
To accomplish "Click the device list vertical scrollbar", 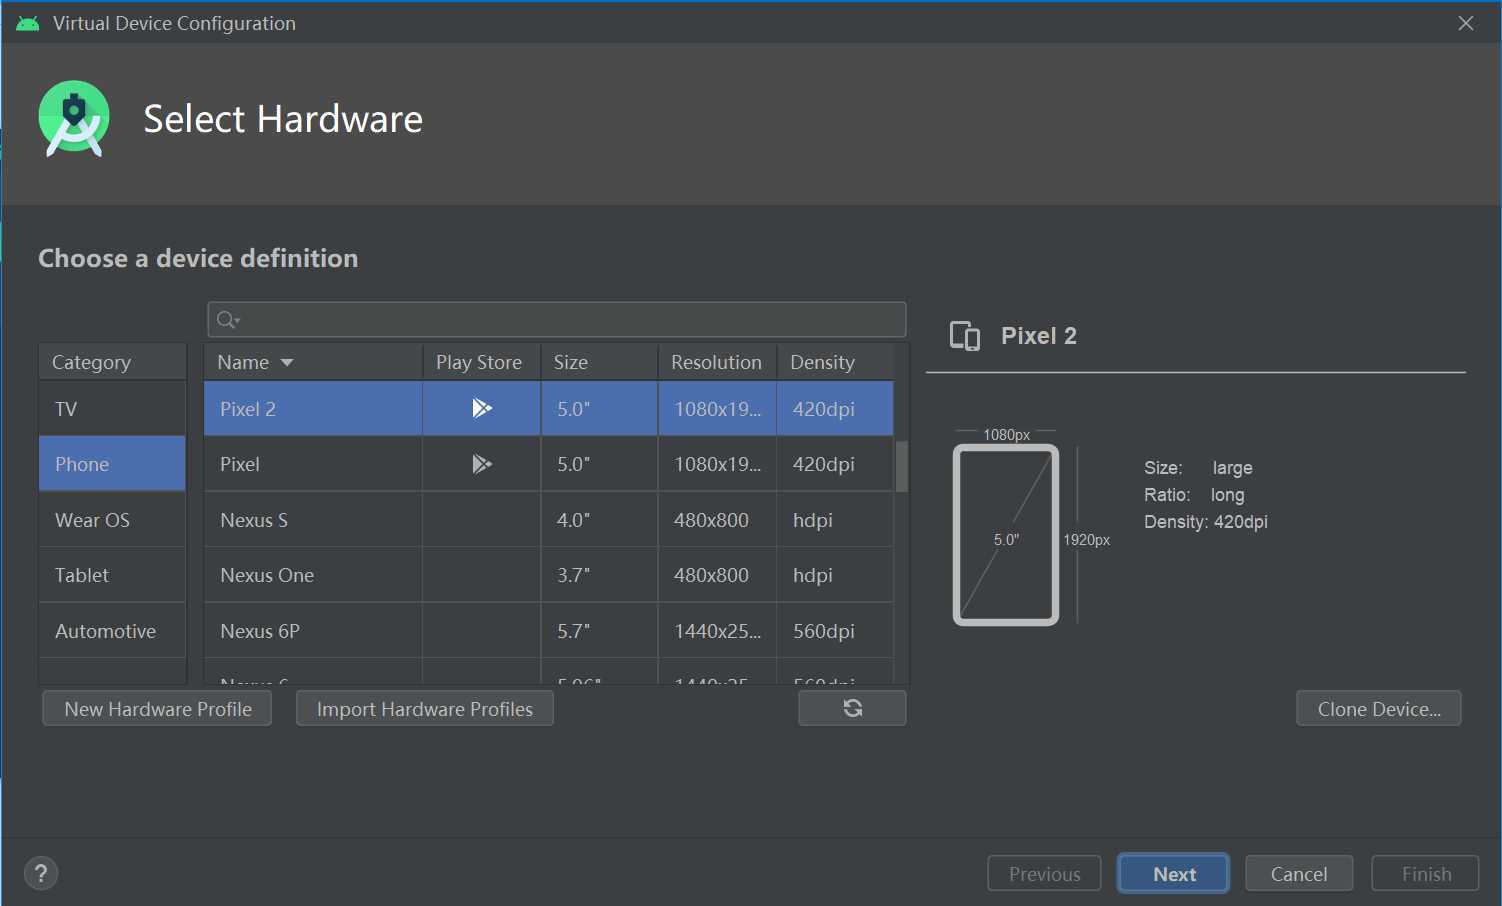I will coord(902,467).
